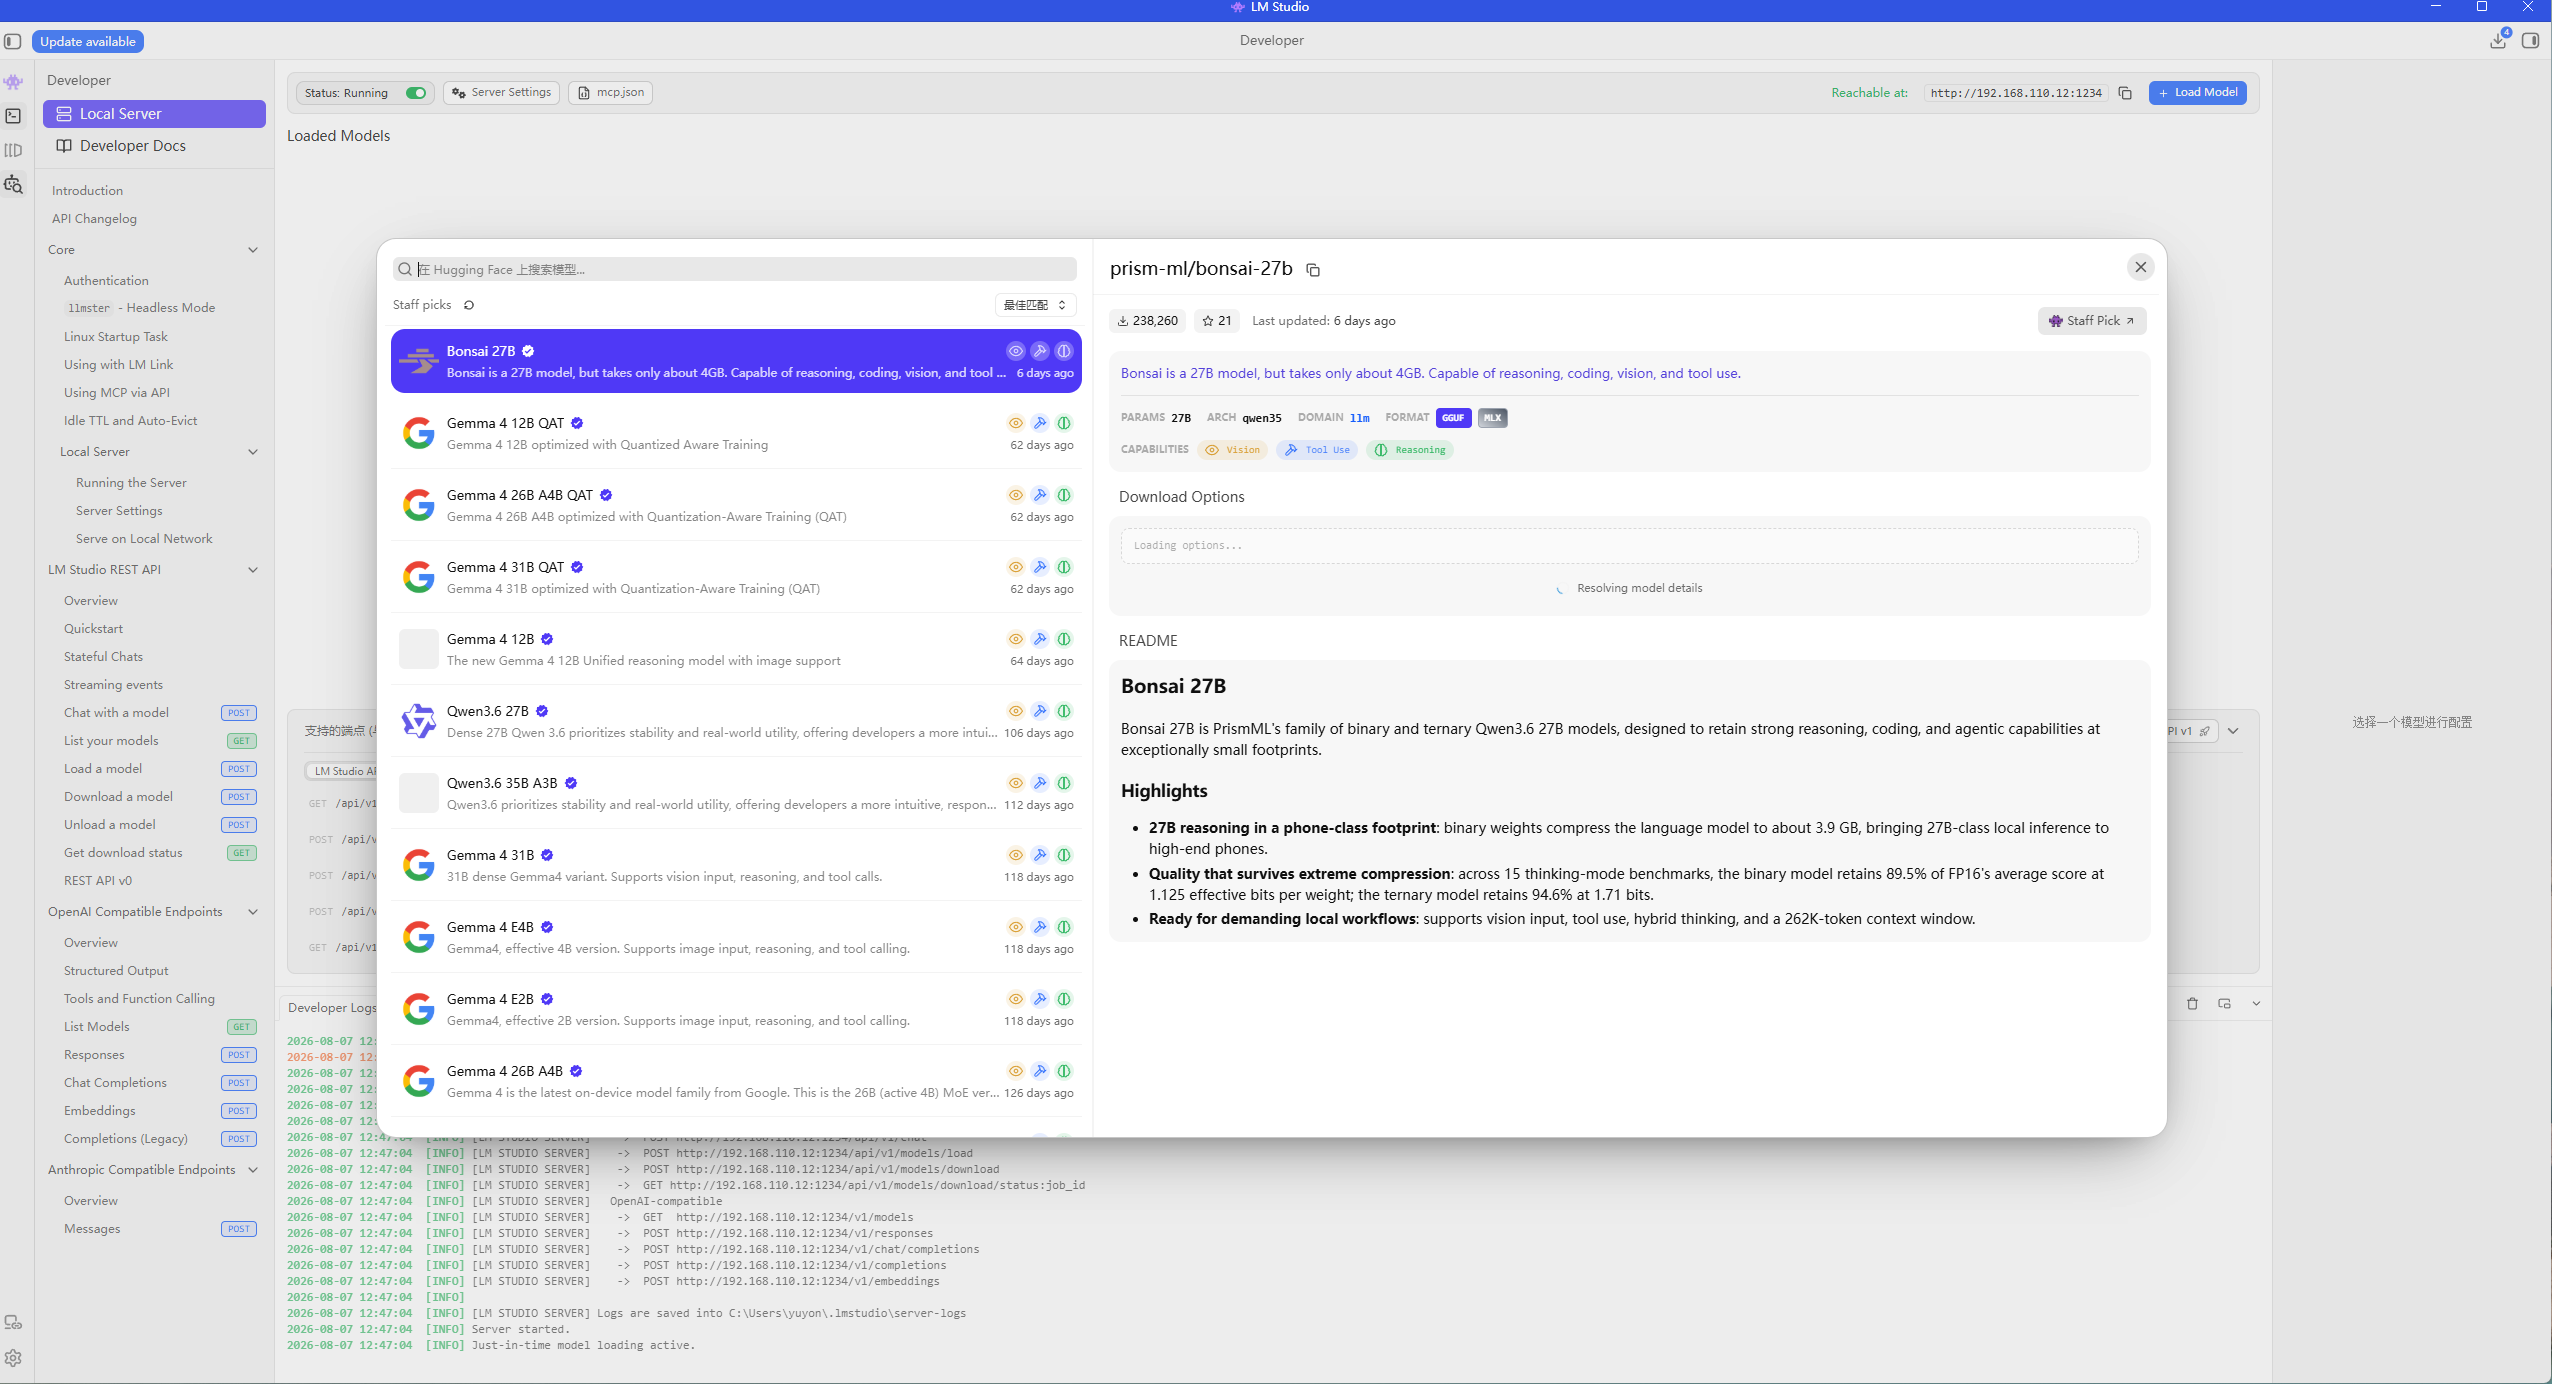This screenshot has width=2552, height=1384.
Task: Refresh the Staff picks list
Action: [x=469, y=305]
